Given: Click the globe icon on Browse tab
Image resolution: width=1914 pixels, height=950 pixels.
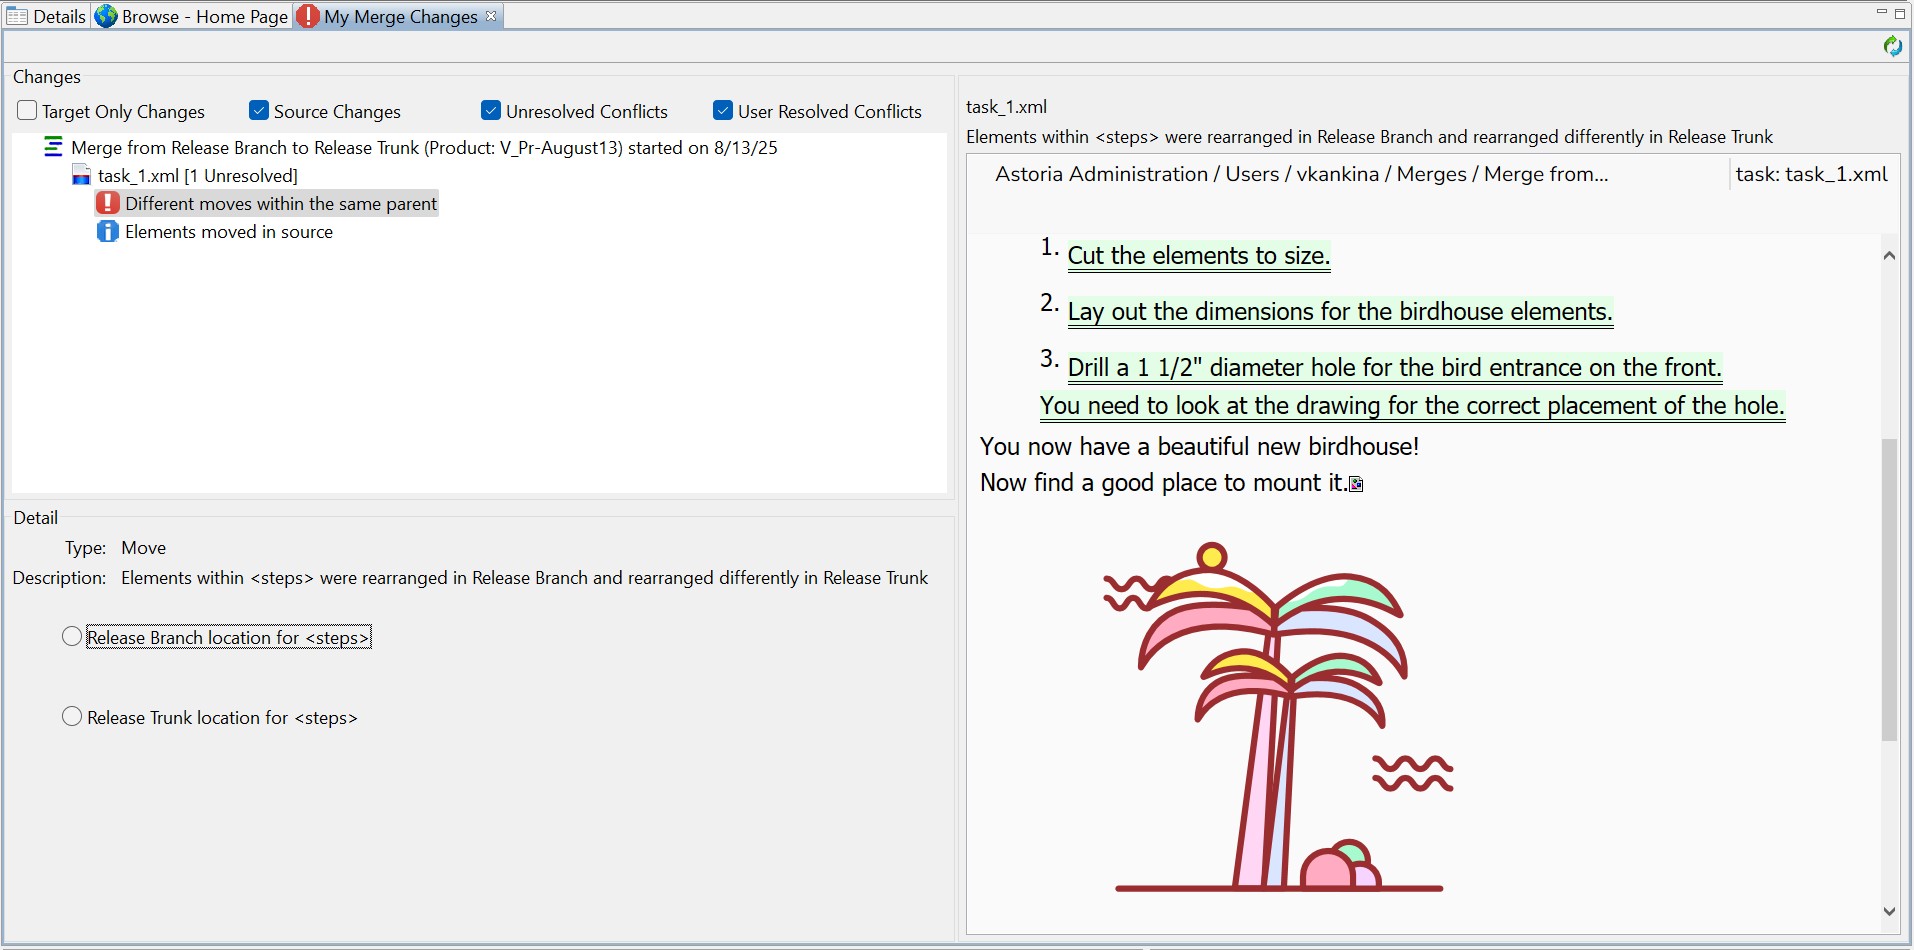Looking at the screenshot, I should click(x=106, y=16).
